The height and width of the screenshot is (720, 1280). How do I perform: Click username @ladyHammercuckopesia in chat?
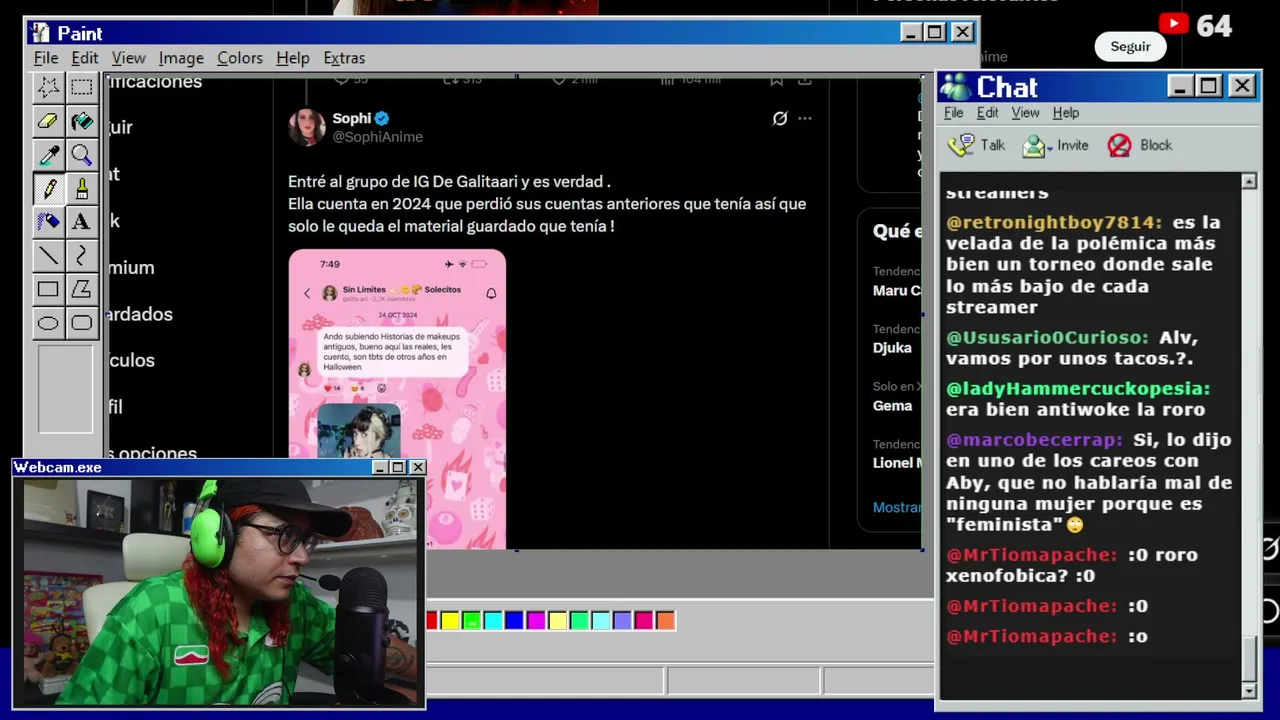(x=1078, y=388)
